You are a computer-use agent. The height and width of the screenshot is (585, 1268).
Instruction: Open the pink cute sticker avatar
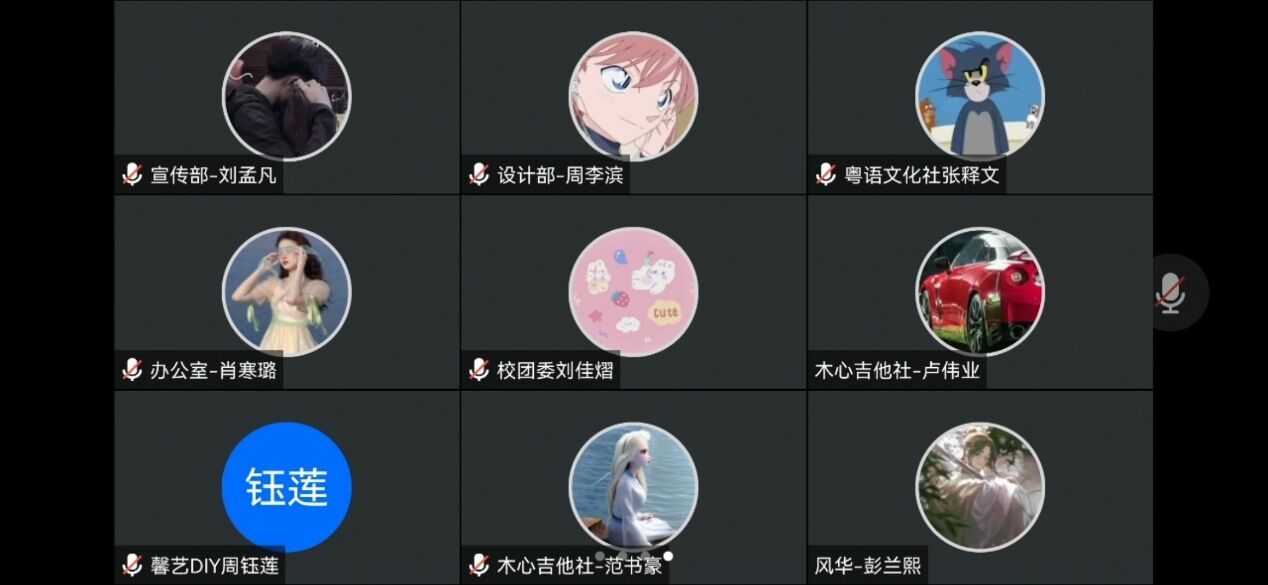(x=633, y=292)
